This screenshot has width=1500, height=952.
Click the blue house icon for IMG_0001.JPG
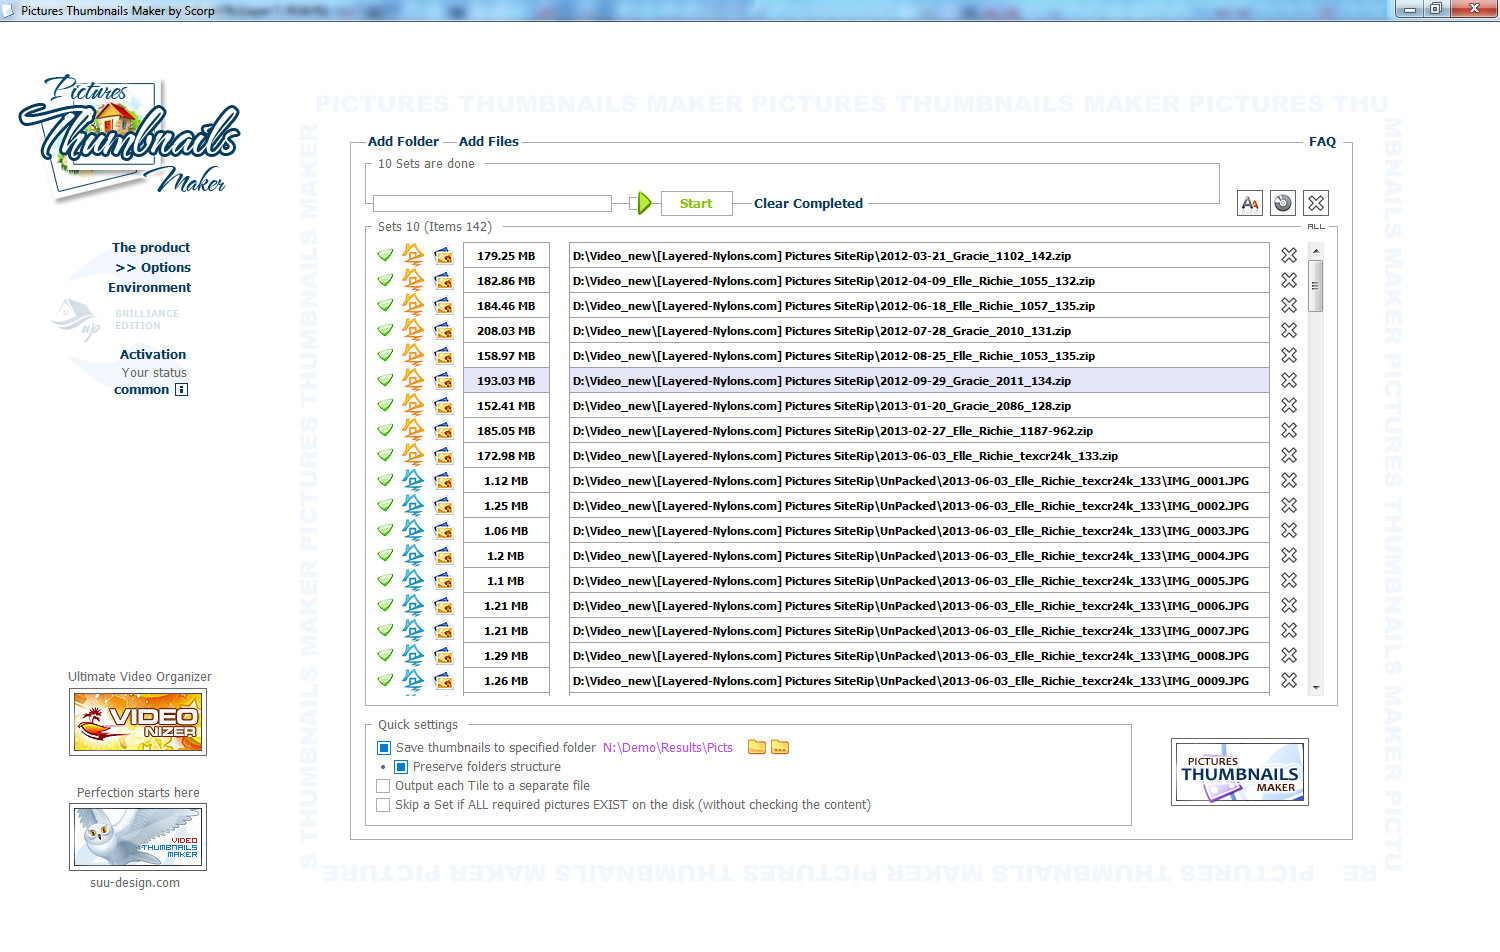pos(413,480)
